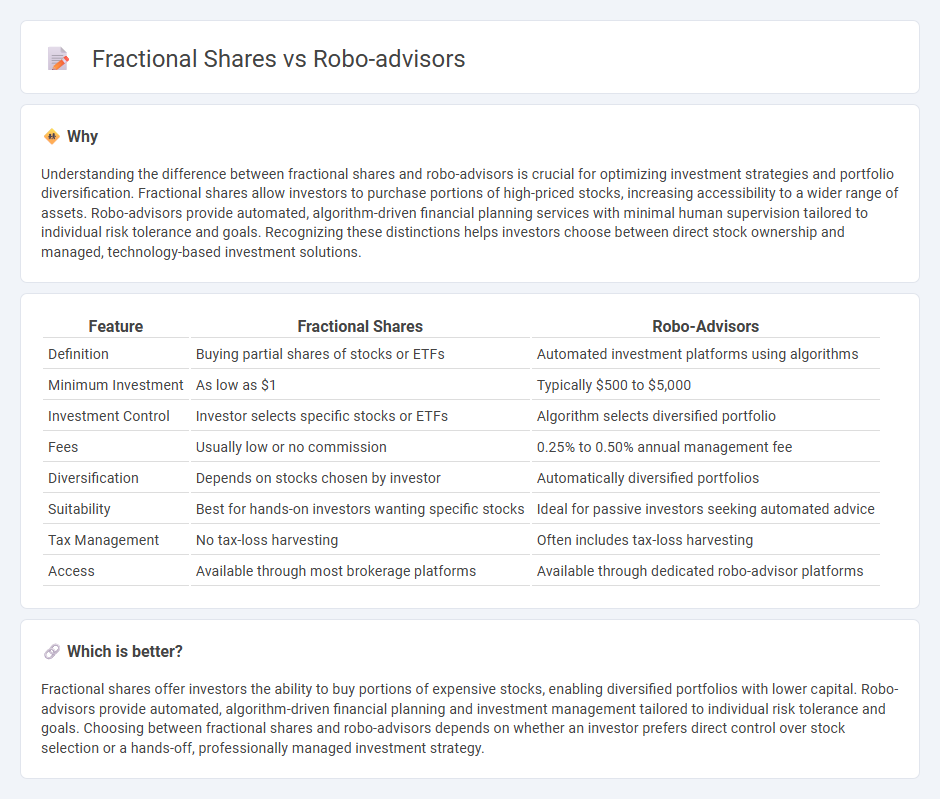This screenshot has height=799, width=940.
Task: Select the 'Suitability' row label
Action: (79, 509)
